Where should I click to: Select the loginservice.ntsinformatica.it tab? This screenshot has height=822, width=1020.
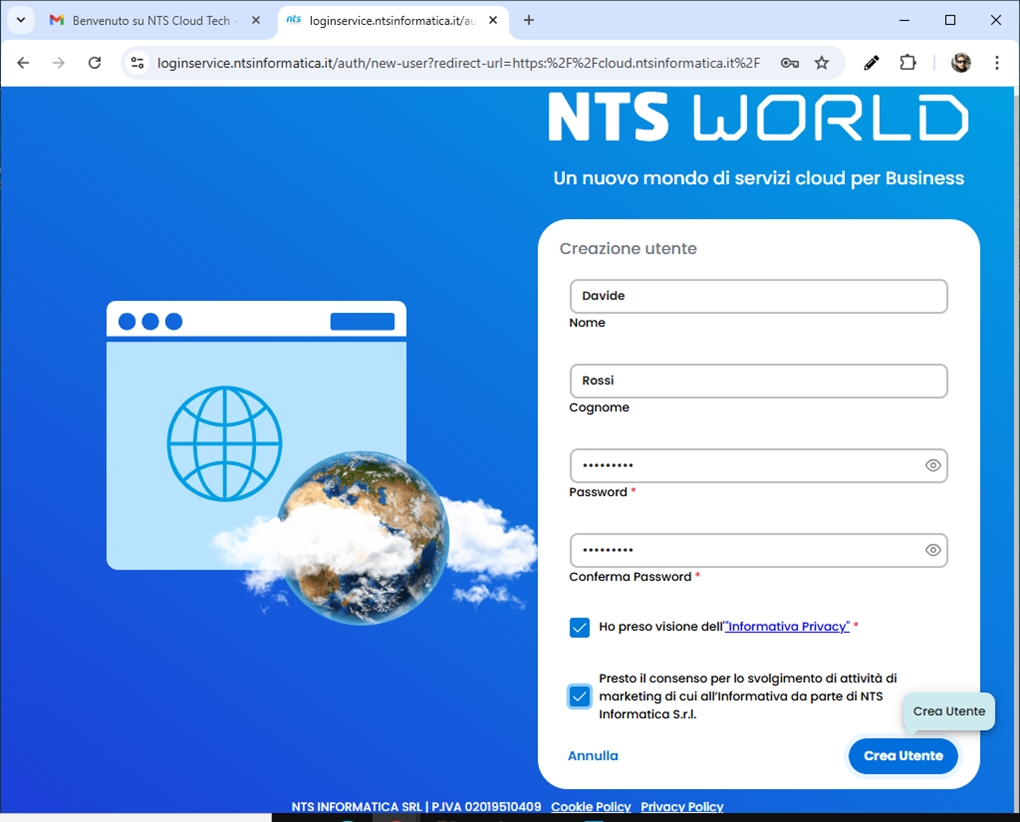pyautogui.click(x=393, y=21)
